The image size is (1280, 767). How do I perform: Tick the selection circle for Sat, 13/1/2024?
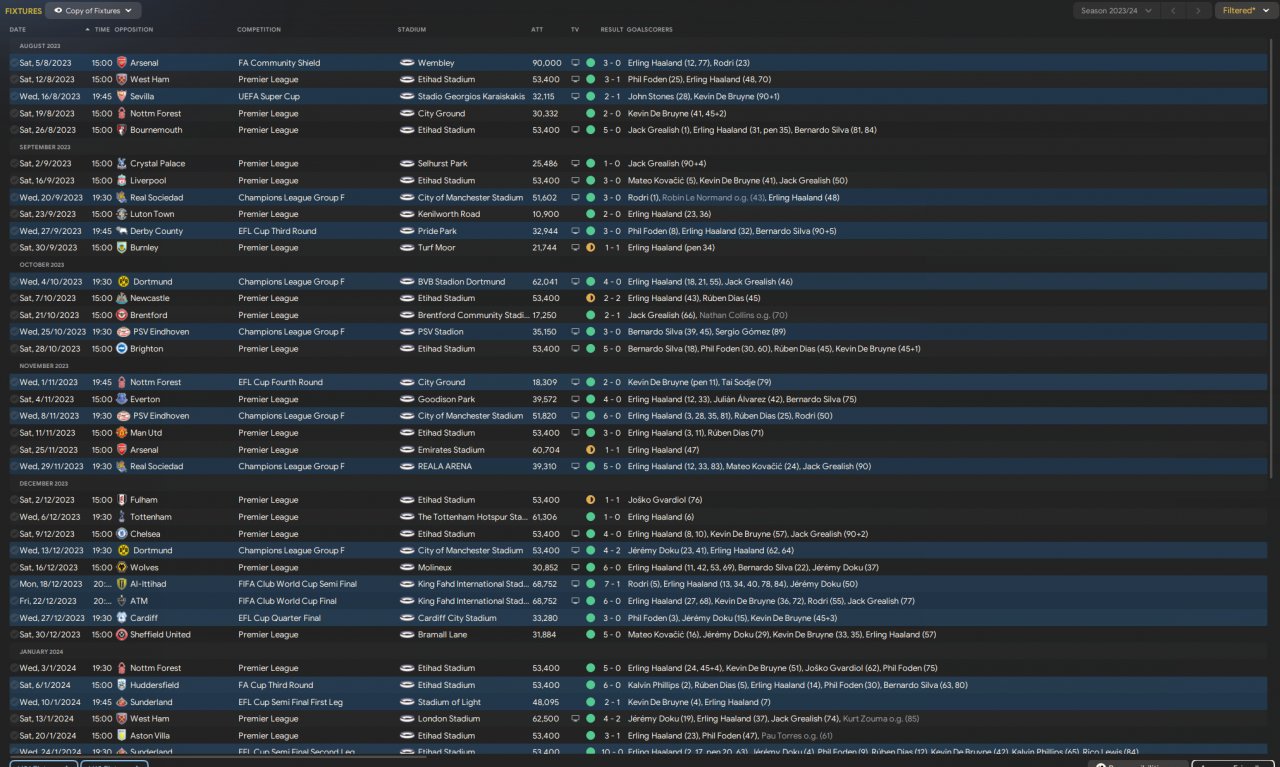pyautogui.click(x=15, y=719)
